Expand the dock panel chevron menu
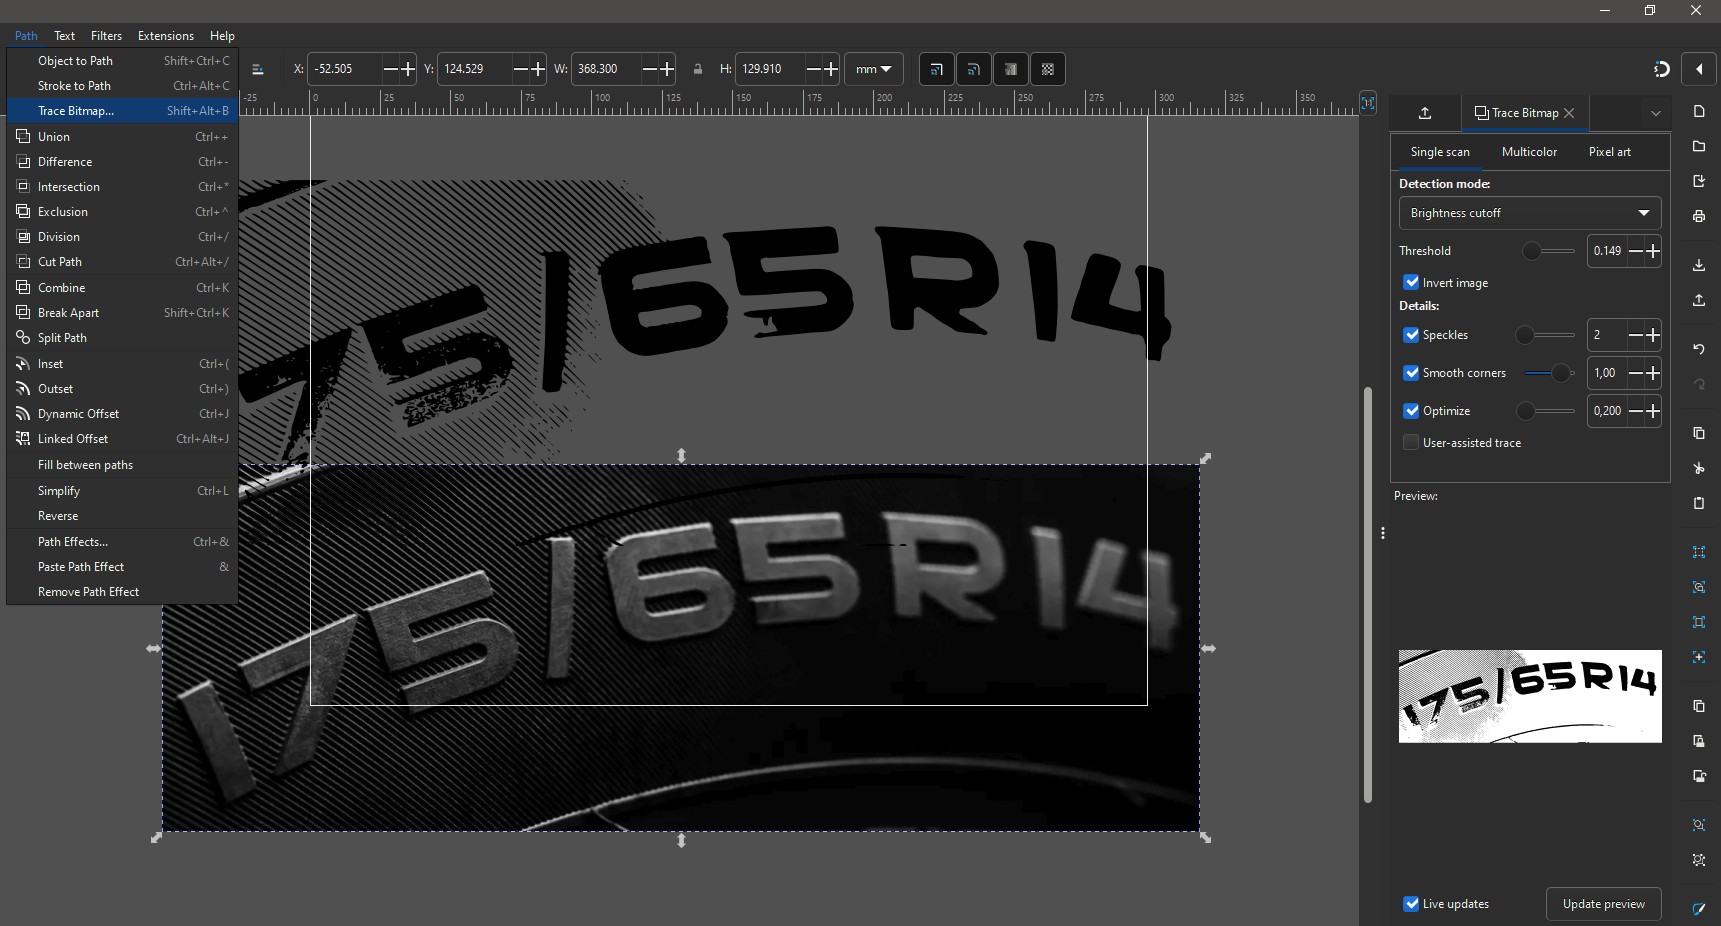1721x926 pixels. [1655, 113]
